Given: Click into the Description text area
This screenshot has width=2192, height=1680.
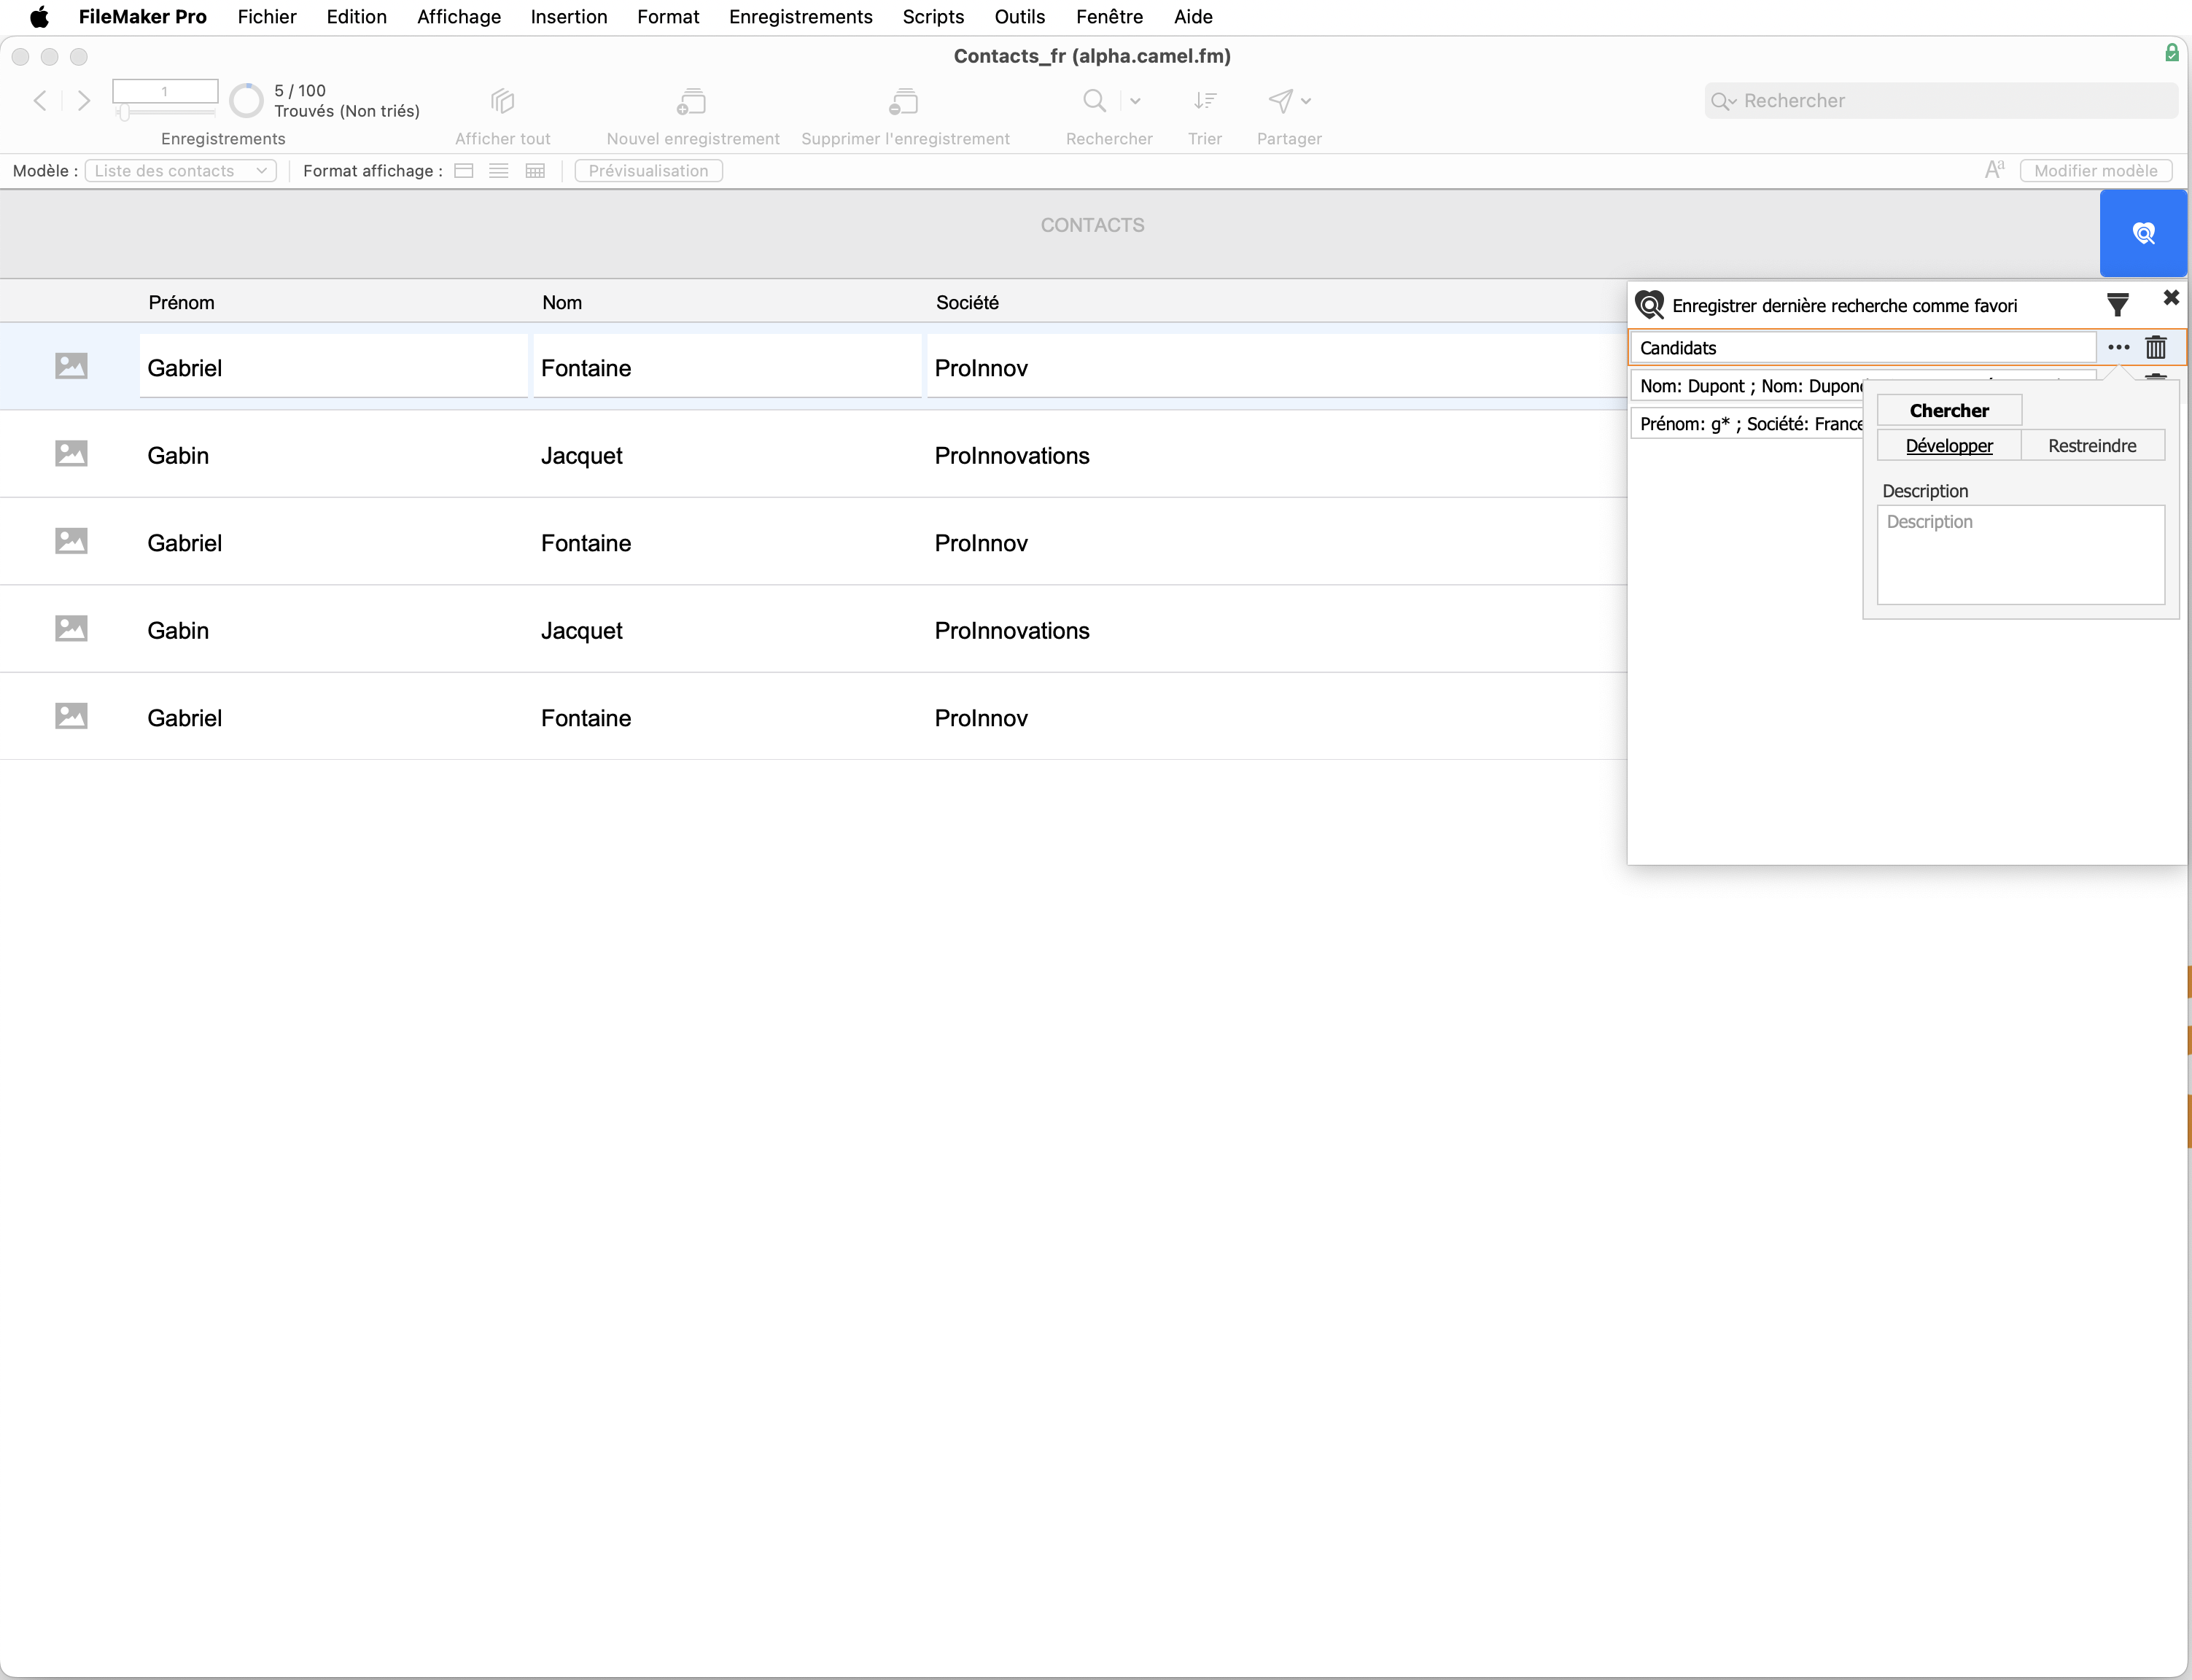Looking at the screenshot, I should [x=2021, y=555].
